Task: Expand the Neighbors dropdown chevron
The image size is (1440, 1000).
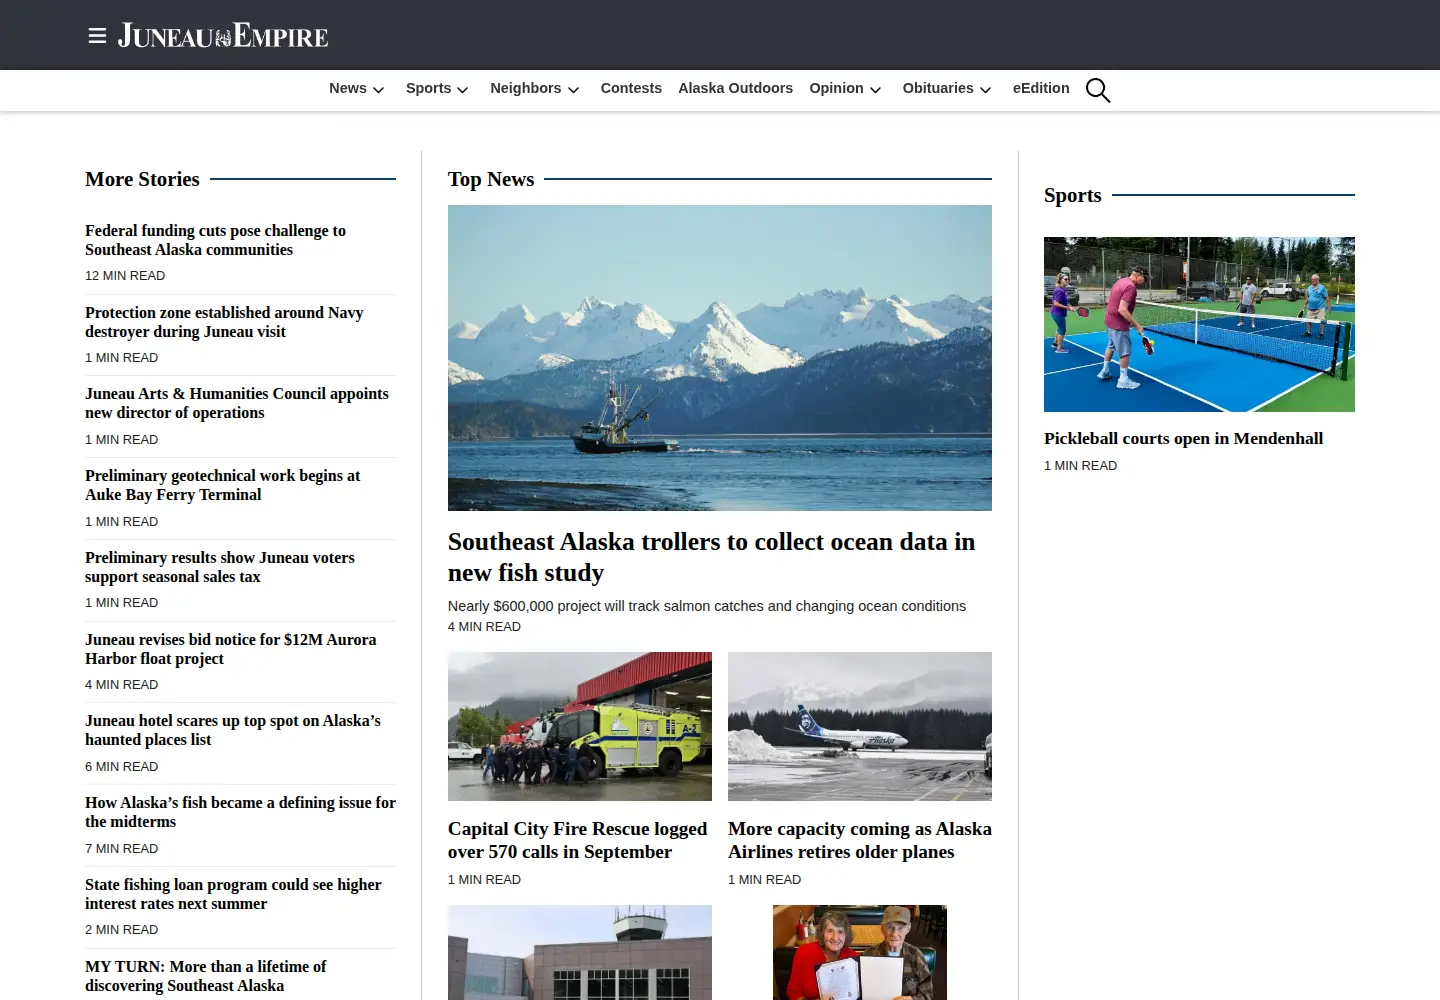Action: tap(573, 90)
